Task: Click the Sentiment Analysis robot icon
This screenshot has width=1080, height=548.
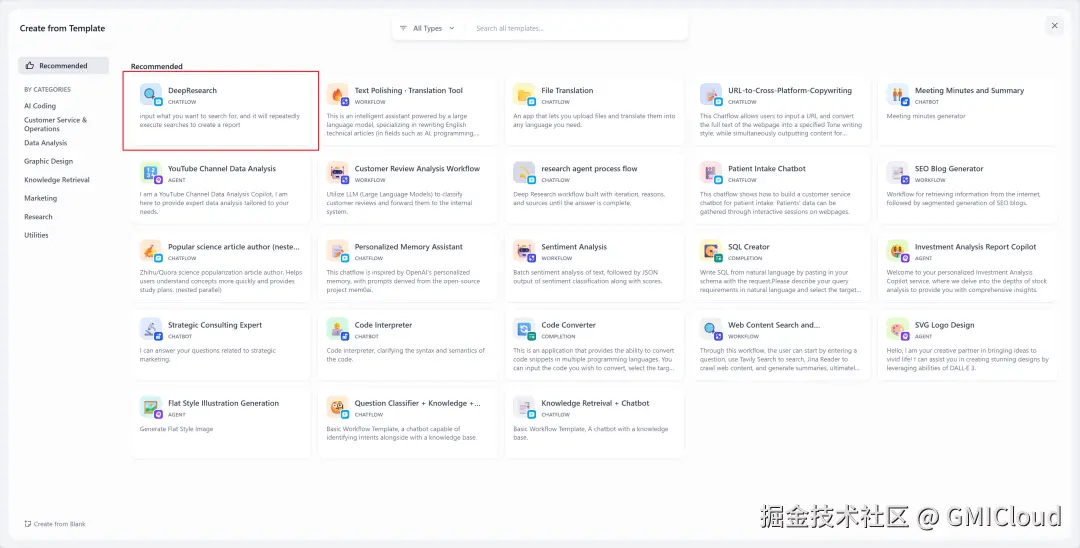Action: [524, 251]
